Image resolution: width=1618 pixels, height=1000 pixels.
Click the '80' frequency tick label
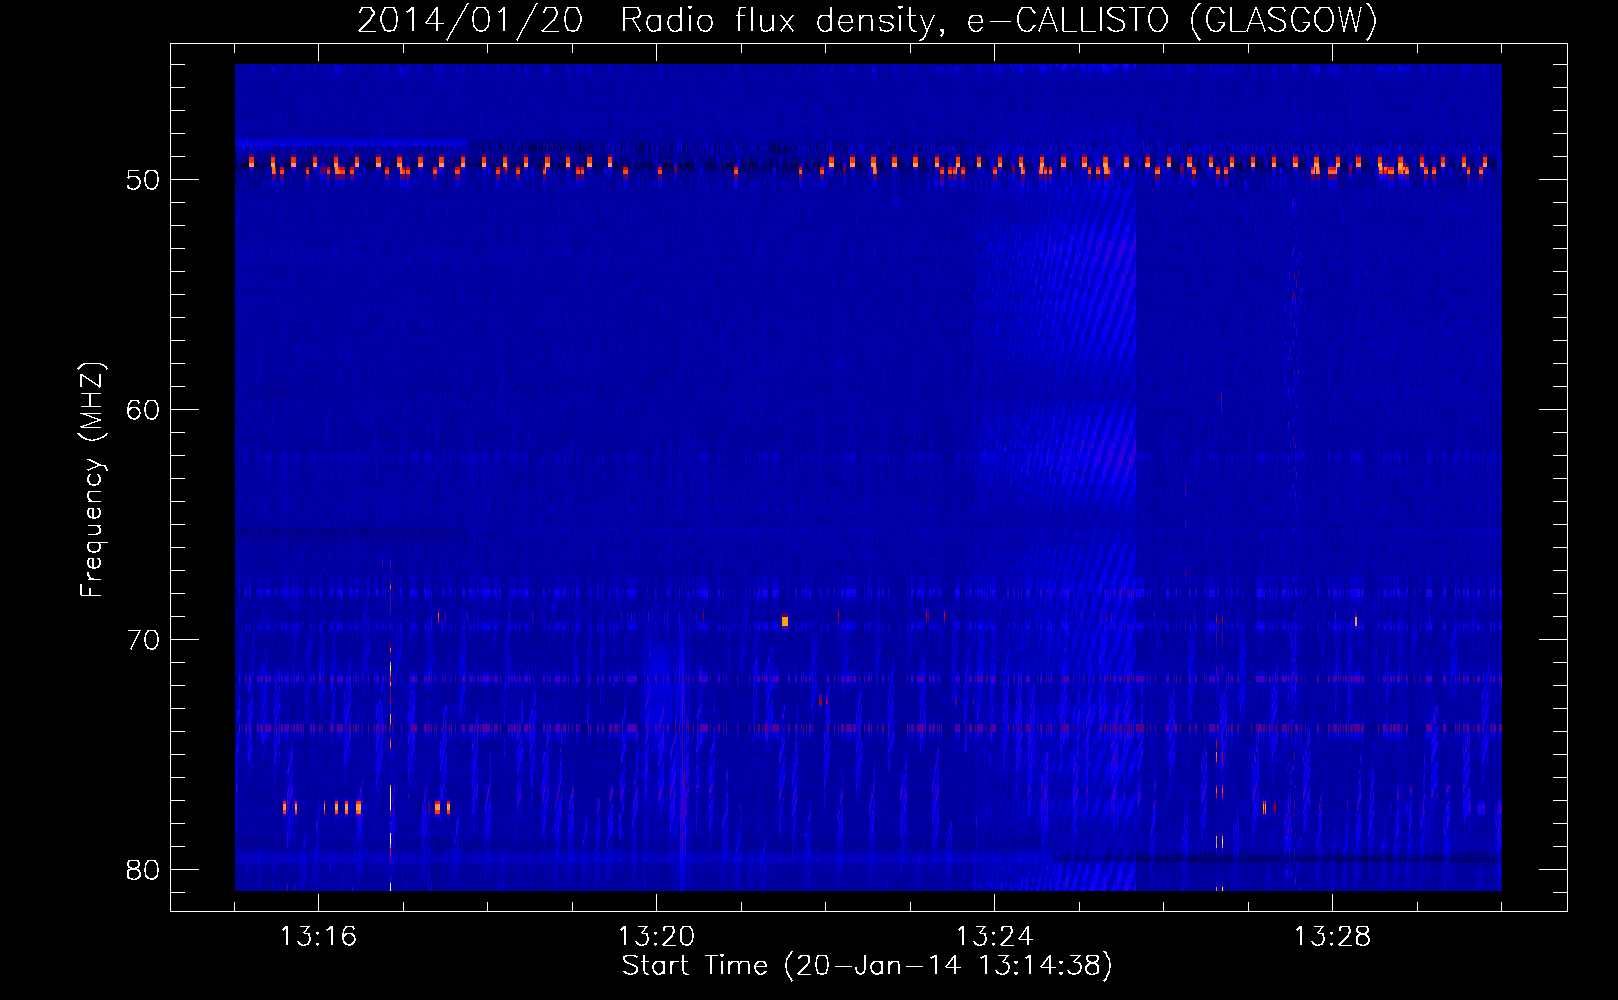(144, 870)
